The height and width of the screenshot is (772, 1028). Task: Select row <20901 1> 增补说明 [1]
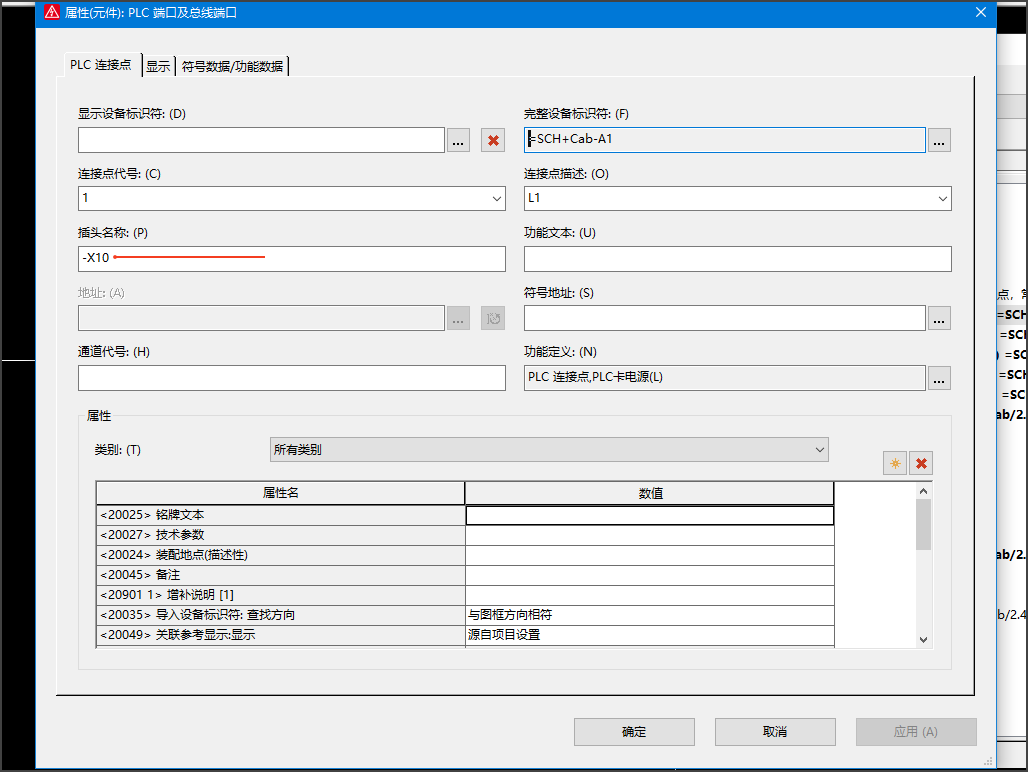tap(281, 595)
